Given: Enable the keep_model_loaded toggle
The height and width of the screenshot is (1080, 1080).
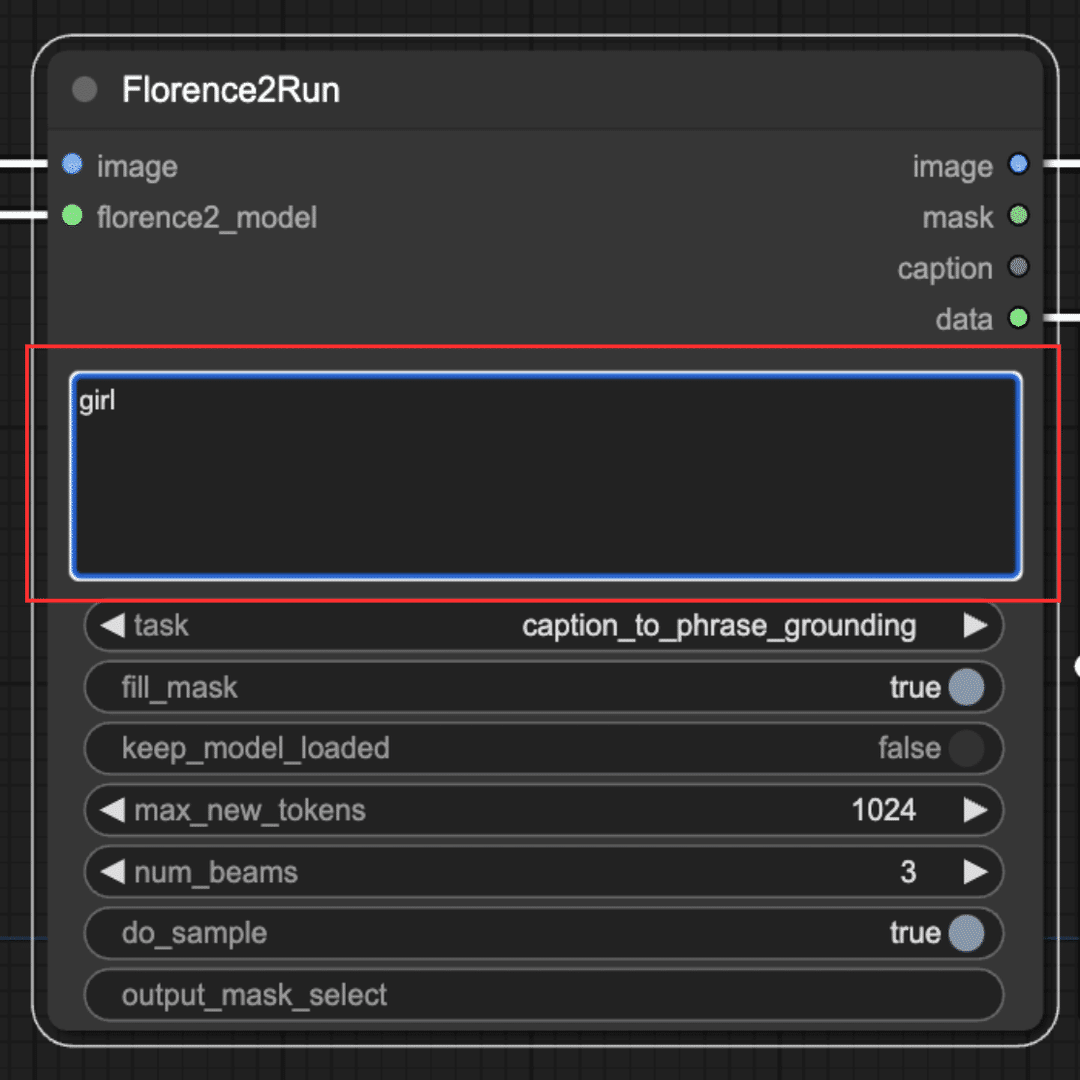Looking at the screenshot, I should pos(966,748).
